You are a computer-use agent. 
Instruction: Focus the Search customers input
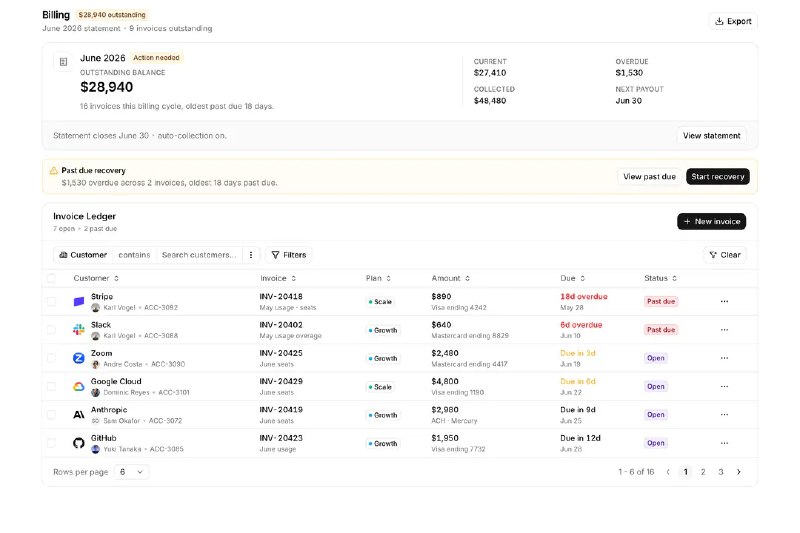[199, 255]
